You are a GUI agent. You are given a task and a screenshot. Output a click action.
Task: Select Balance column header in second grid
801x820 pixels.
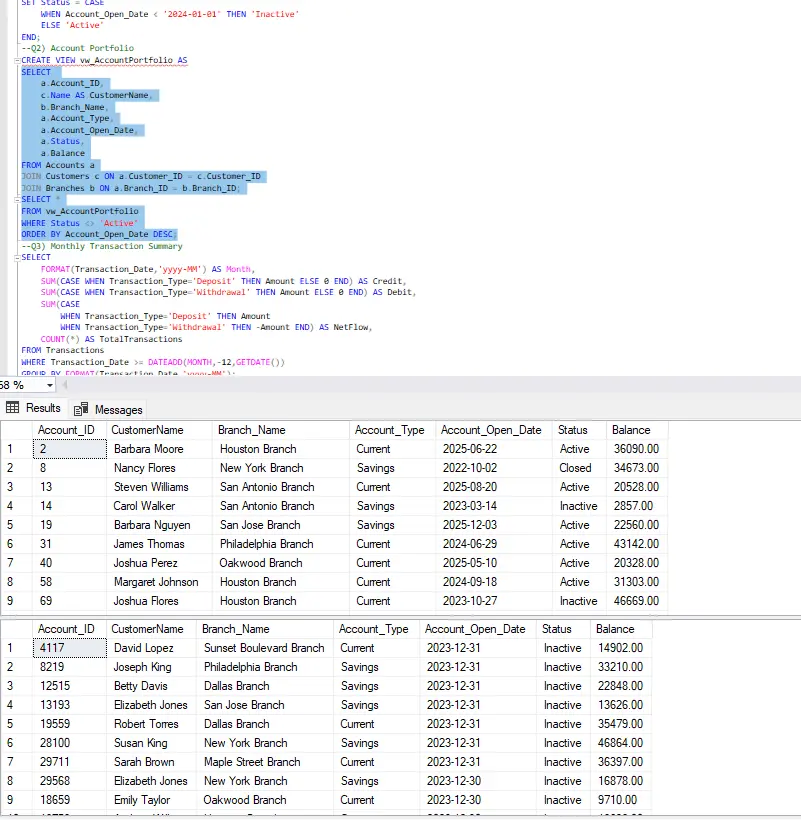coord(621,629)
